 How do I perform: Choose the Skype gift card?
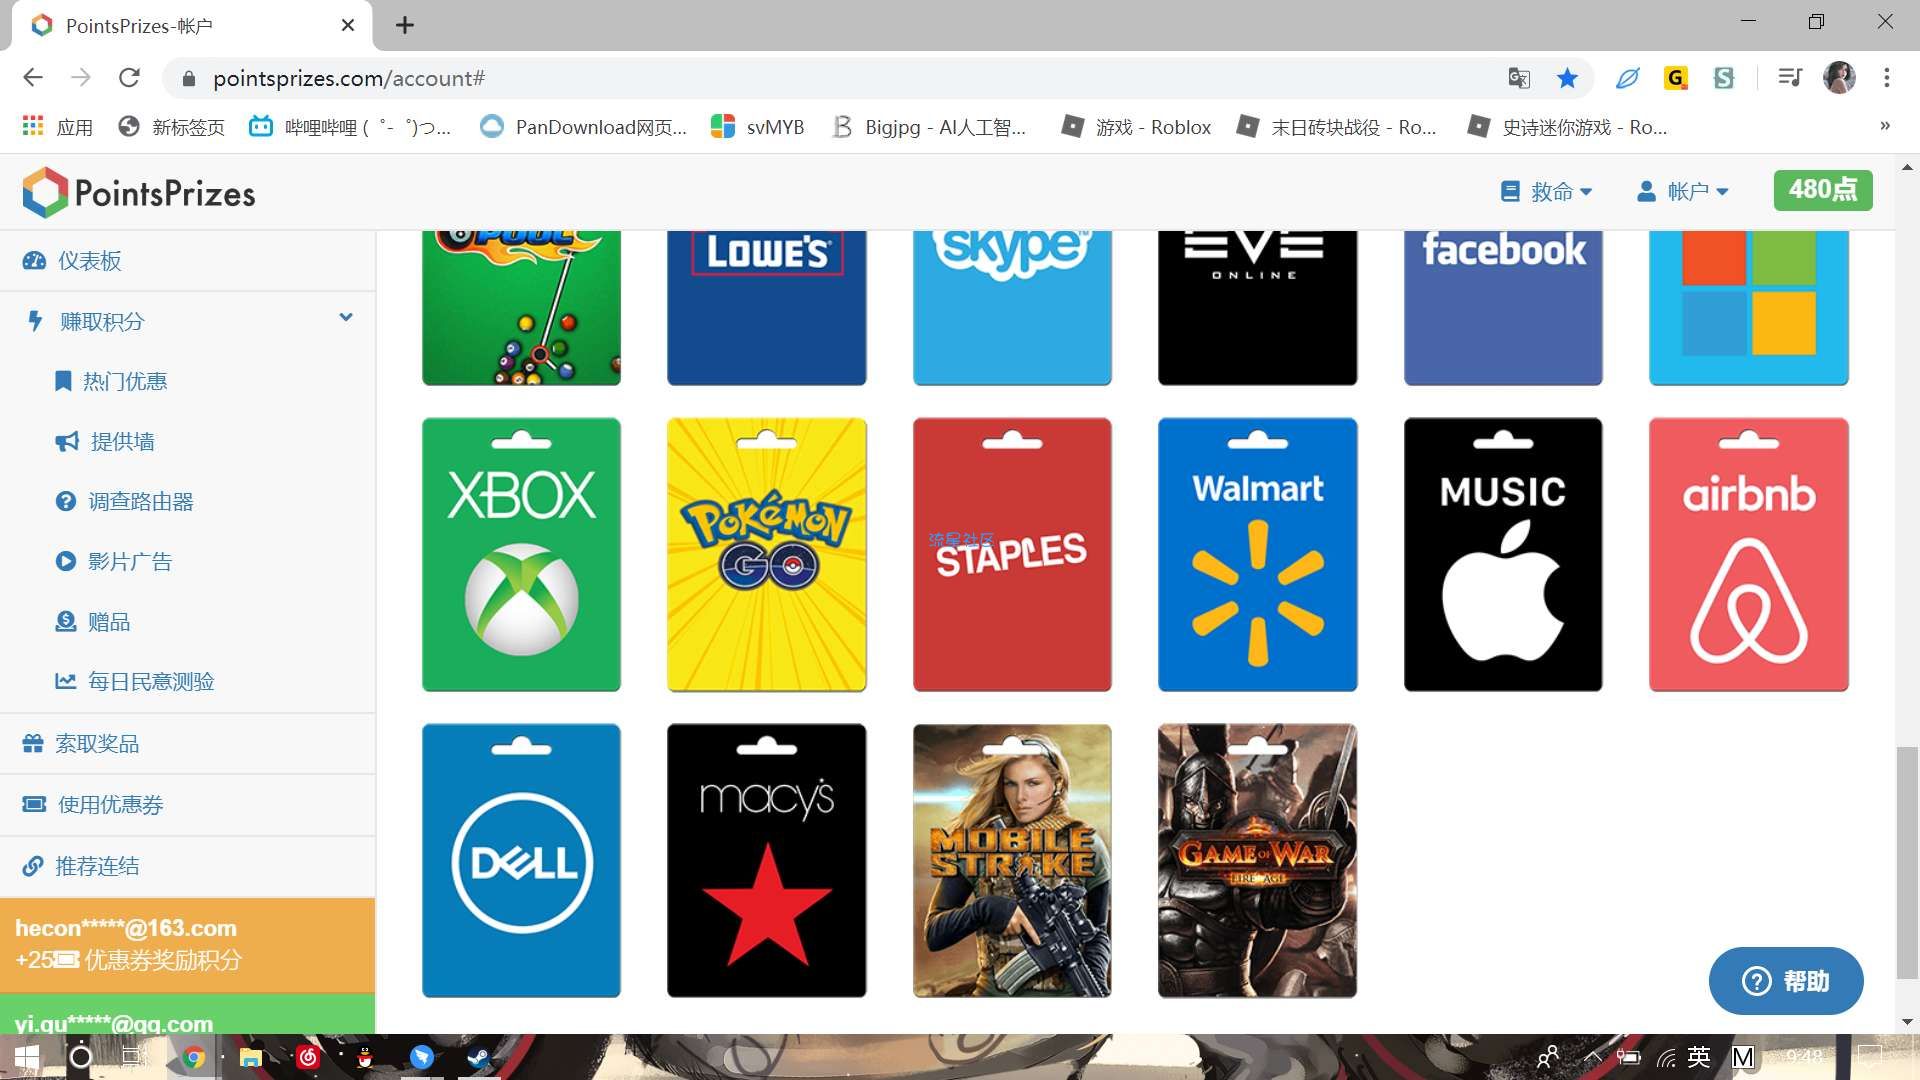point(1012,308)
